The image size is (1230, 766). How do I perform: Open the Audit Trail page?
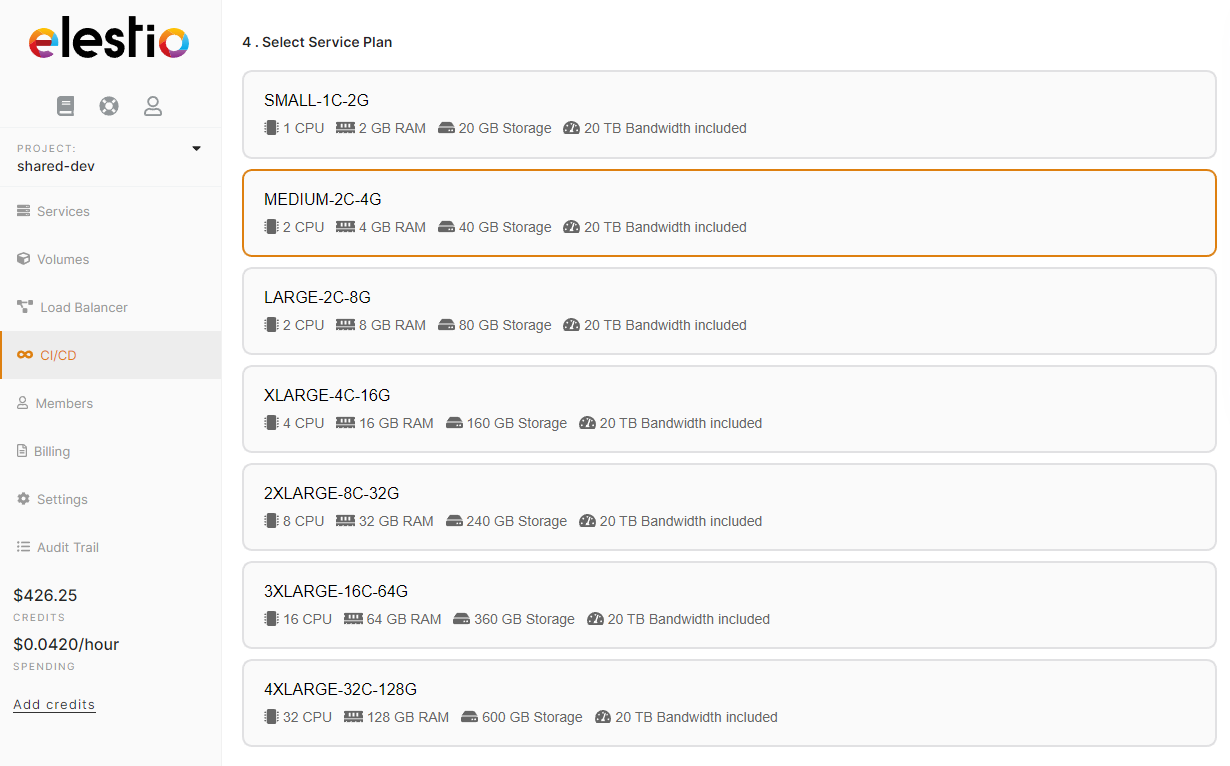(x=67, y=547)
